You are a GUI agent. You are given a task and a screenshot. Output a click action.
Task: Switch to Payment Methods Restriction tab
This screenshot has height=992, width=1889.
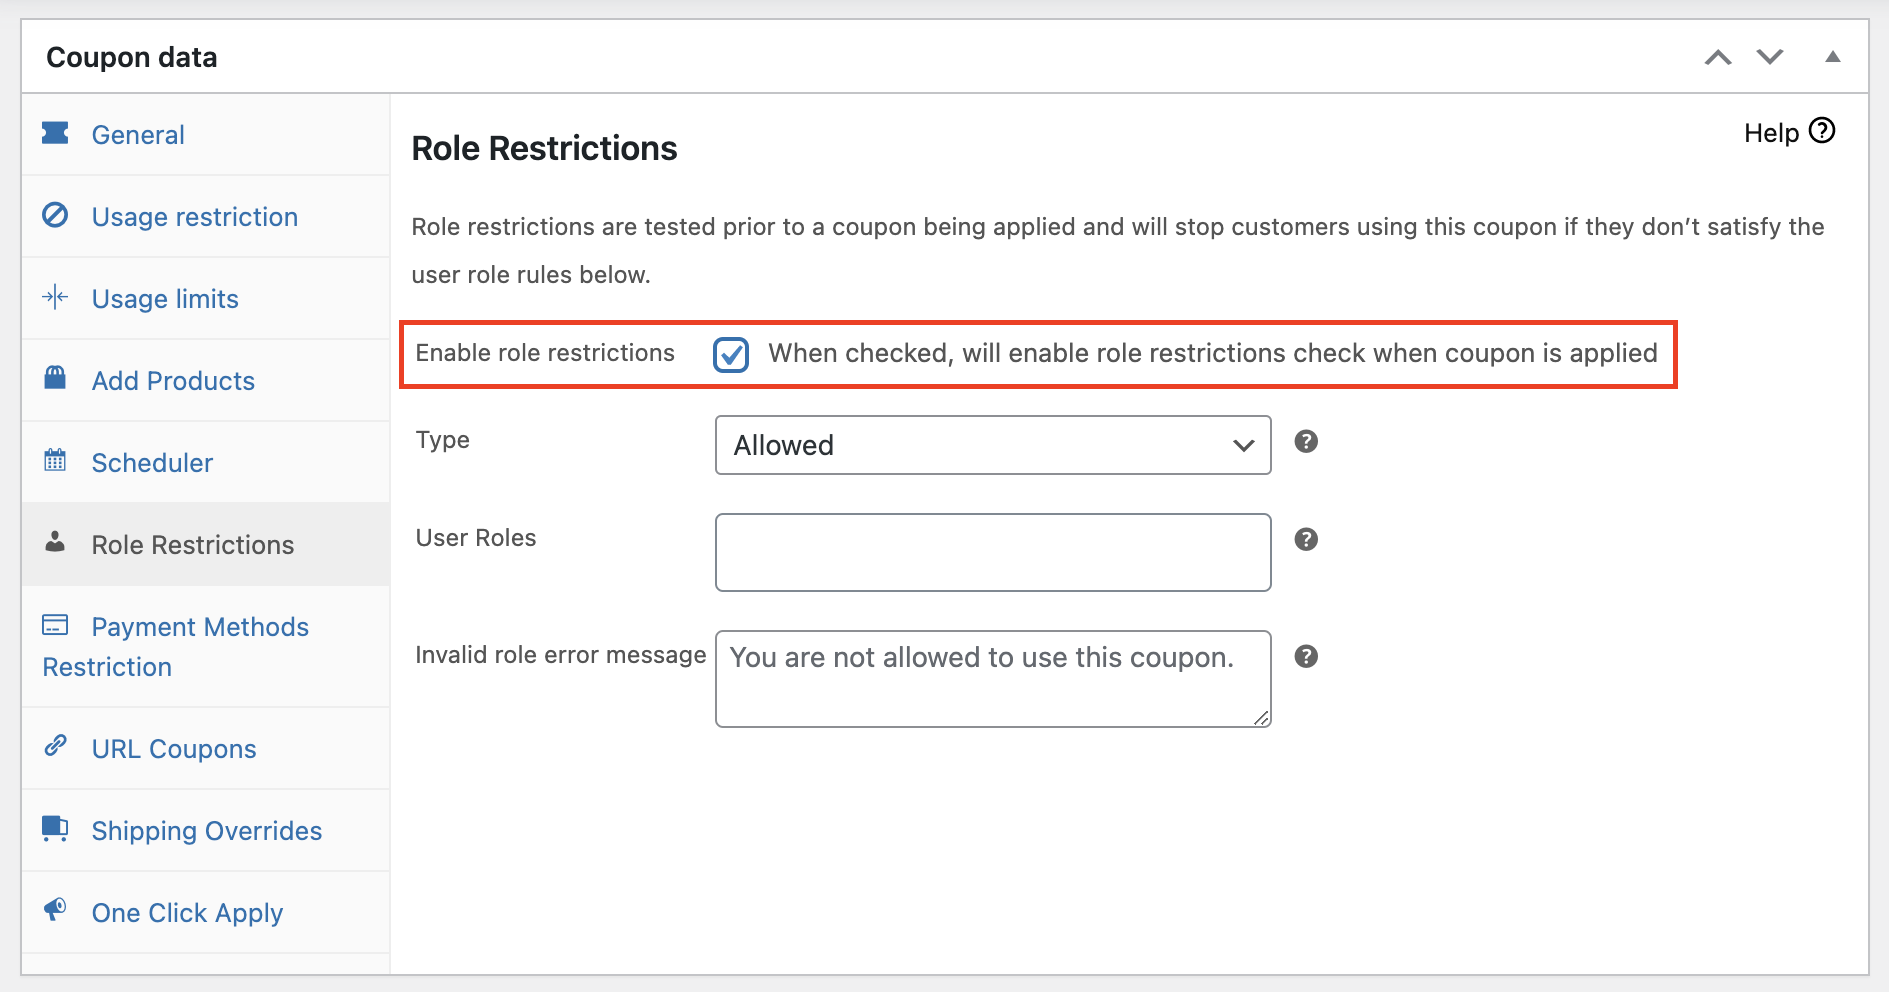(200, 627)
